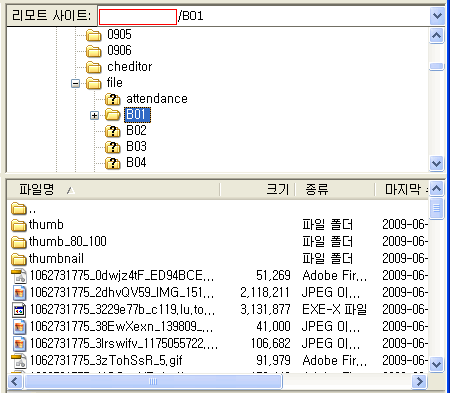Click the horizontal scrollbar thumb
Screen dimensions: 450x393
point(153,381)
